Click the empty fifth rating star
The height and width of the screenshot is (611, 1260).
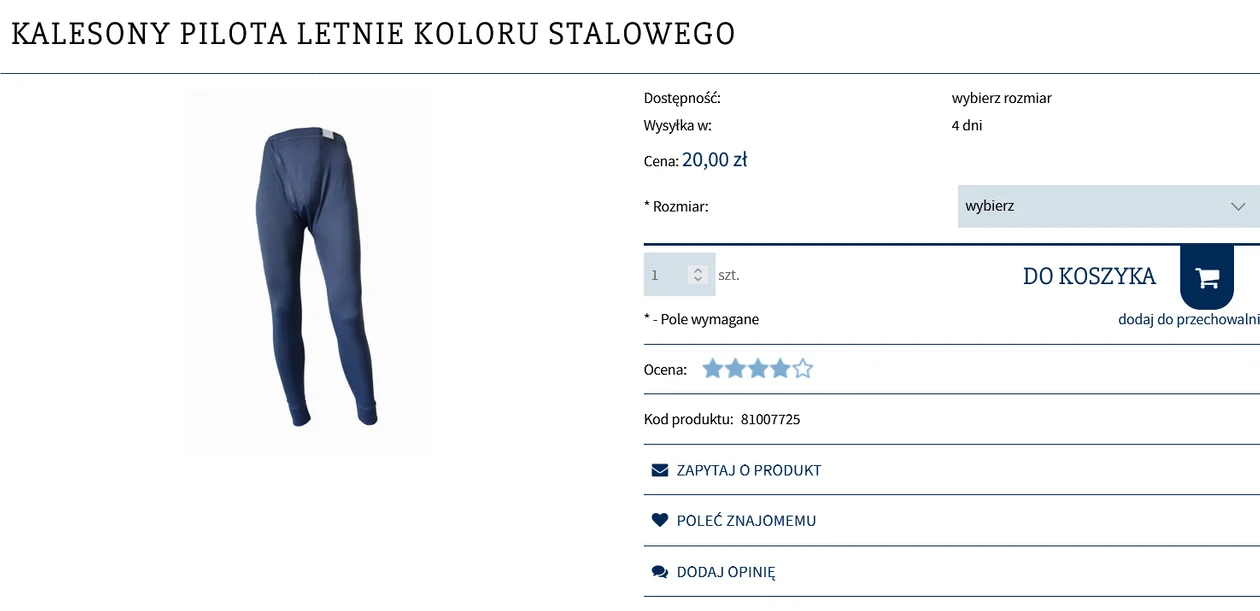point(802,369)
